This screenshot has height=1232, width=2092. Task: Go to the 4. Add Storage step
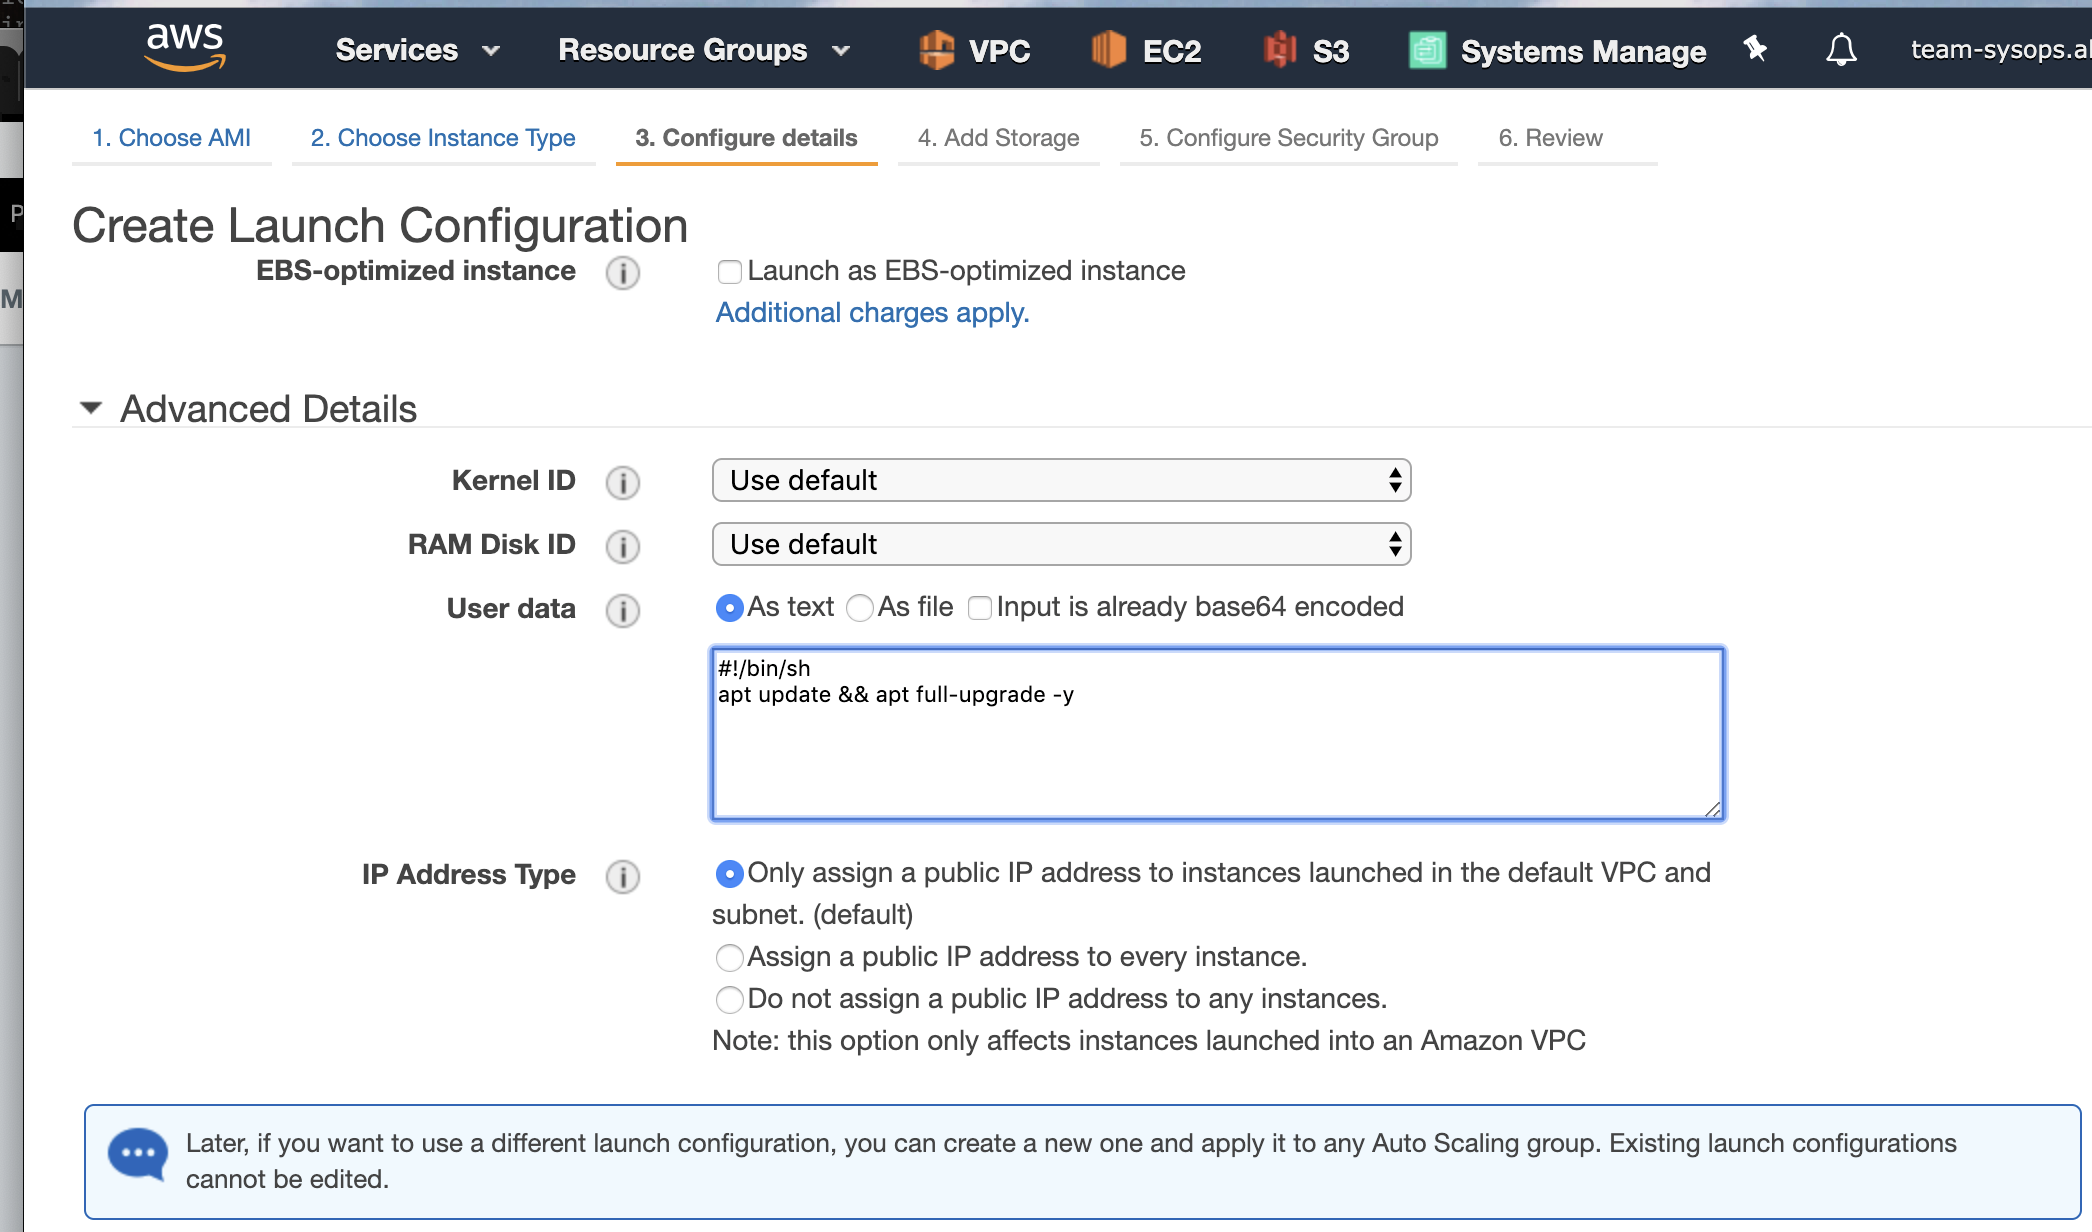(x=998, y=138)
